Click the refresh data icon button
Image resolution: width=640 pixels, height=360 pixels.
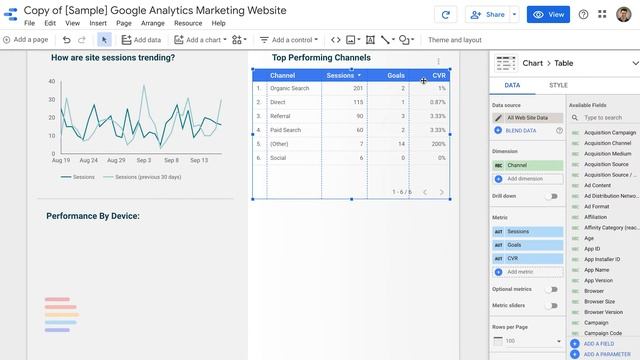[445, 15]
